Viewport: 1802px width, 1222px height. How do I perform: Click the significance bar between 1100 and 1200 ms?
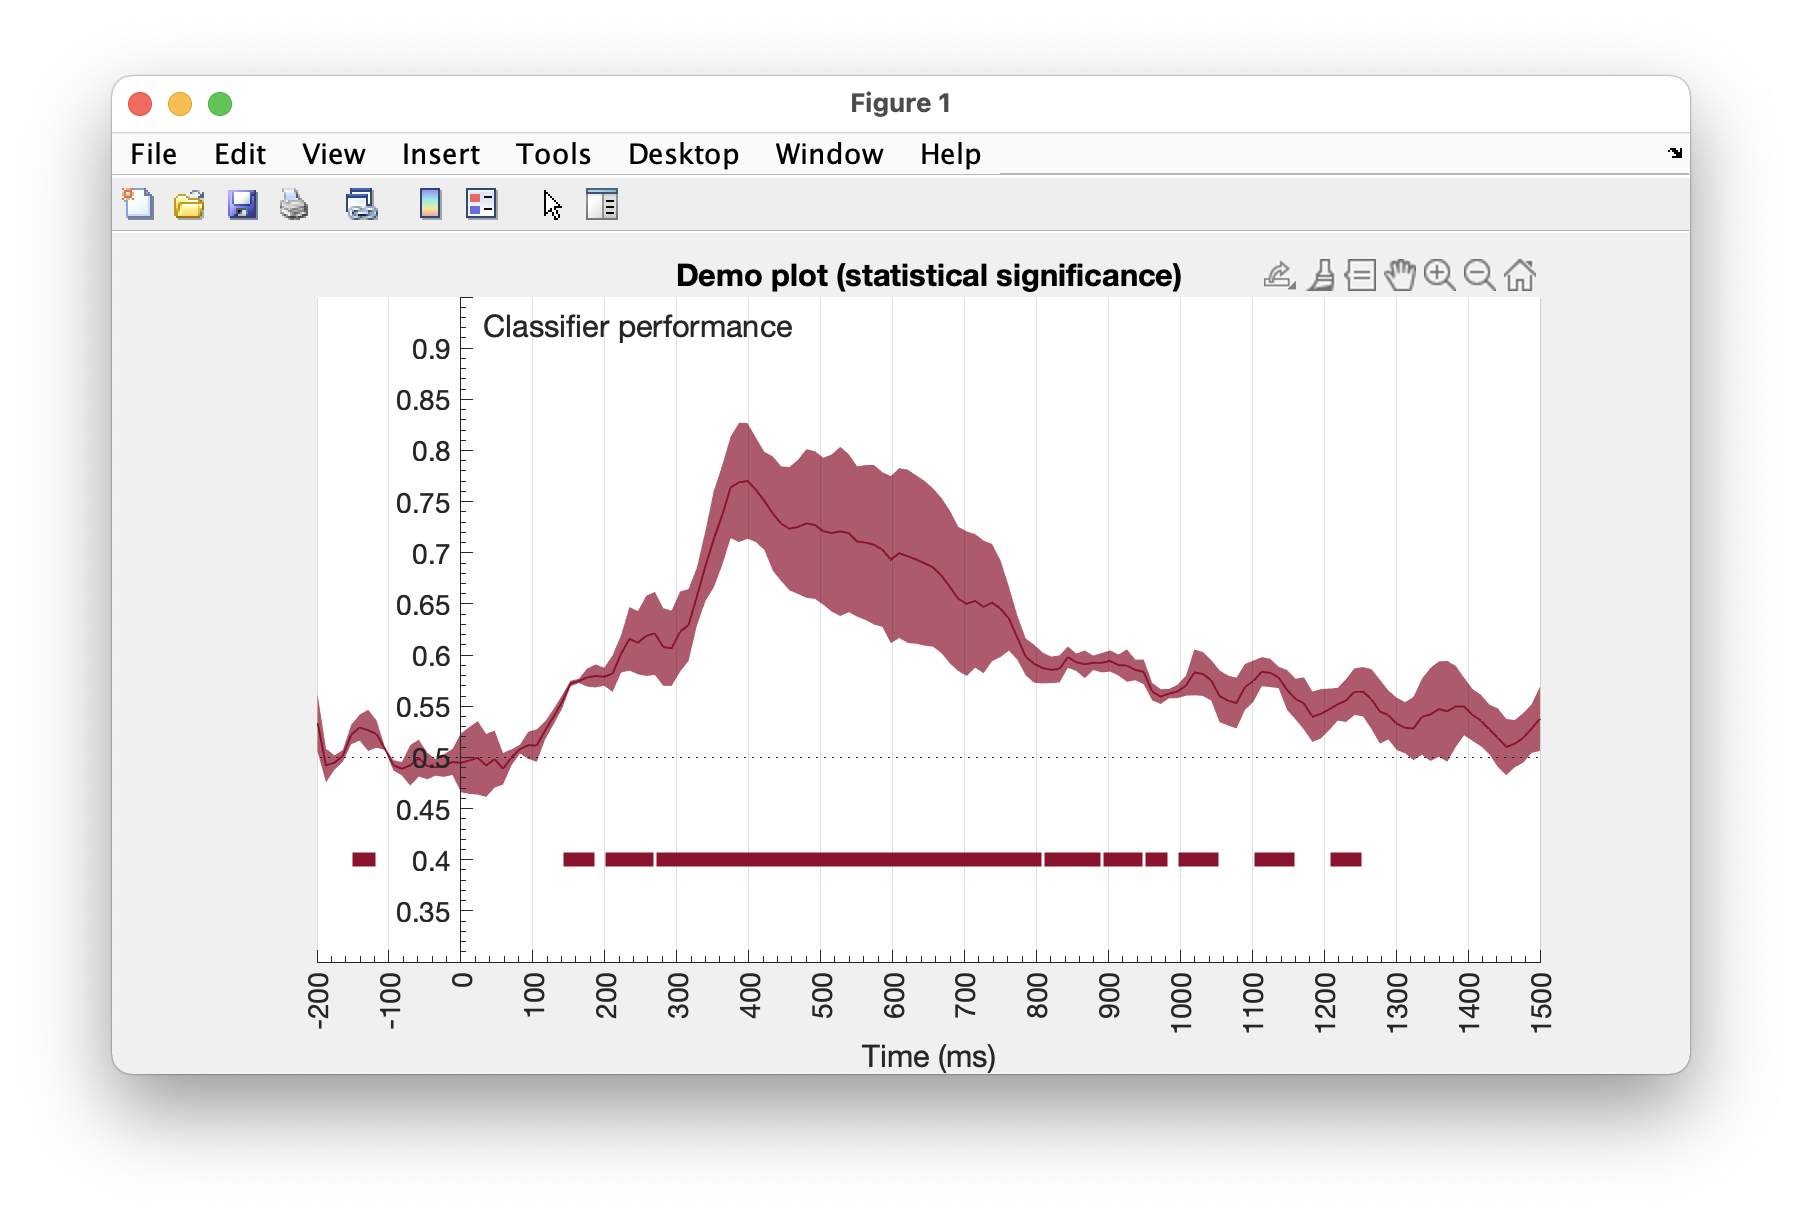[x=1274, y=859]
